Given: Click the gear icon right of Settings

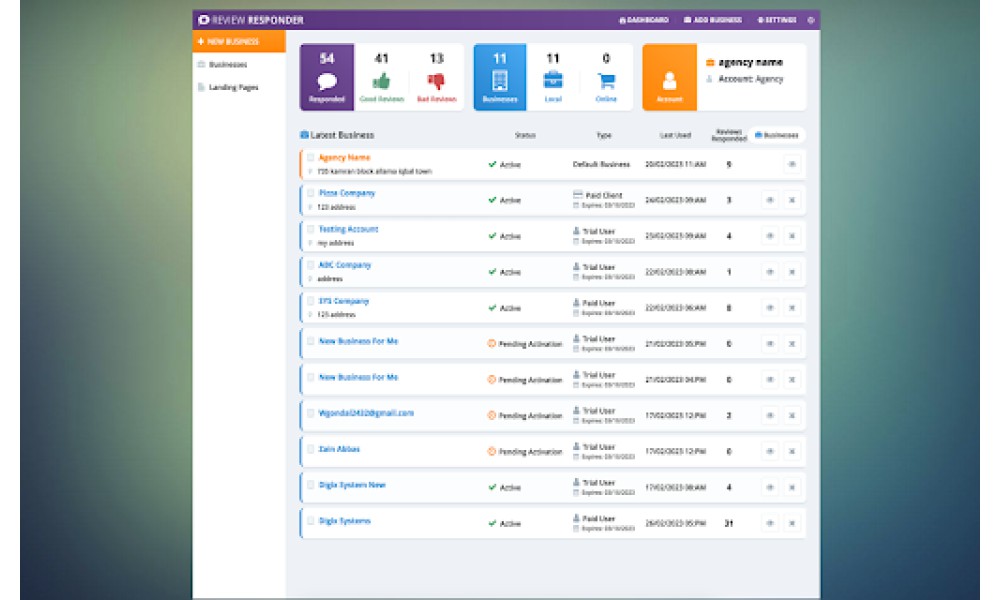Looking at the screenshot, I should pos(811,20).
